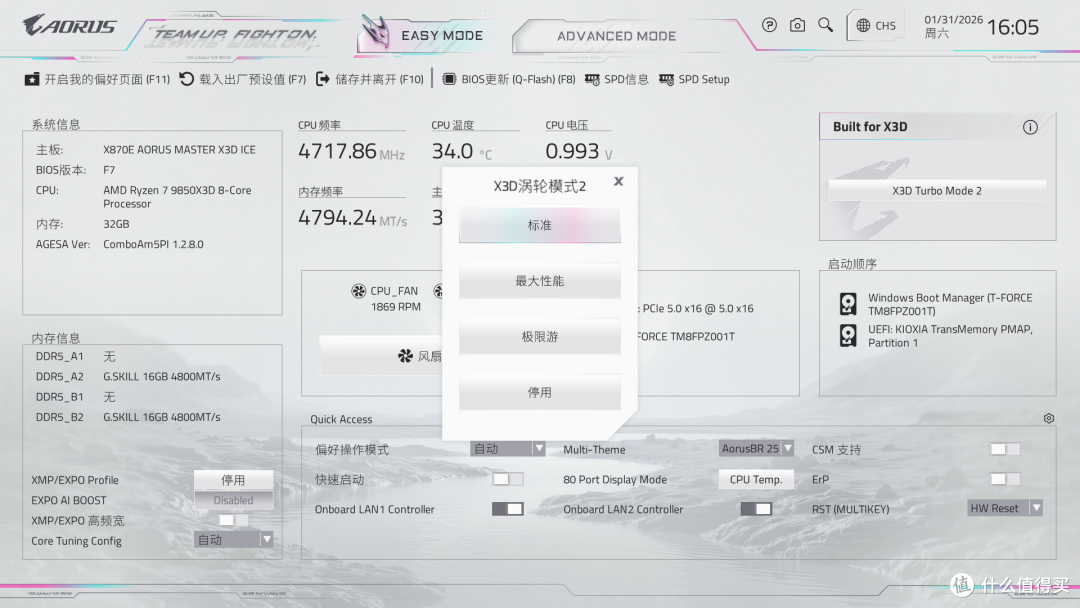Click UEFI KIOXIA TransMemory drive icon

tap(848, 335)
